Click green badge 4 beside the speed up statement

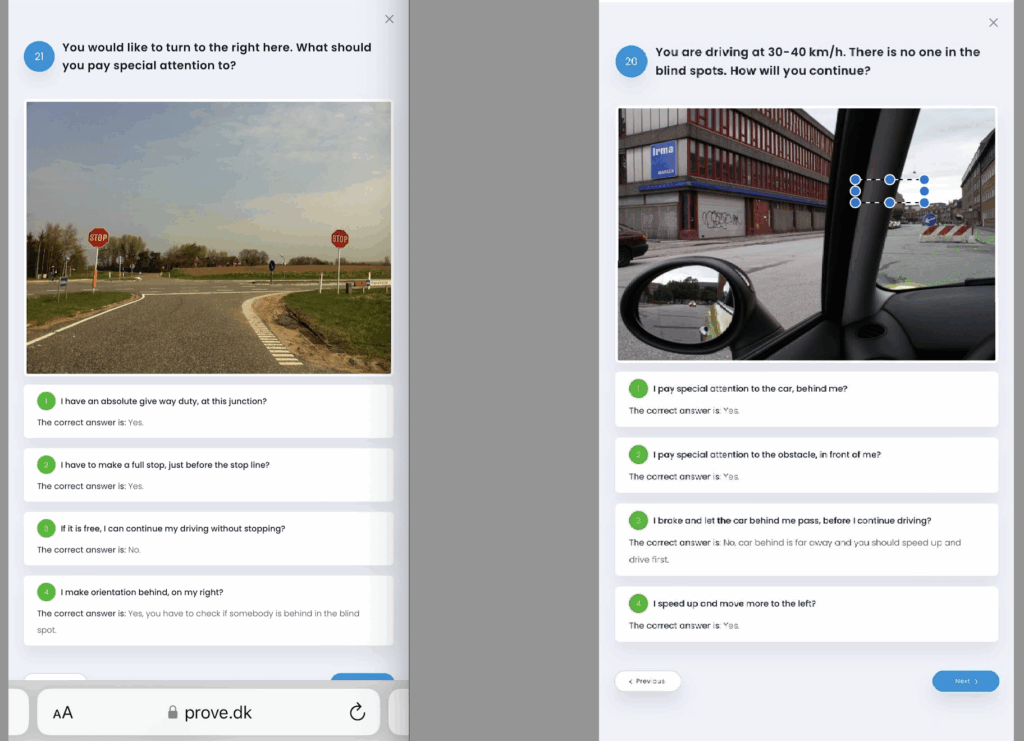coord(638,603)
